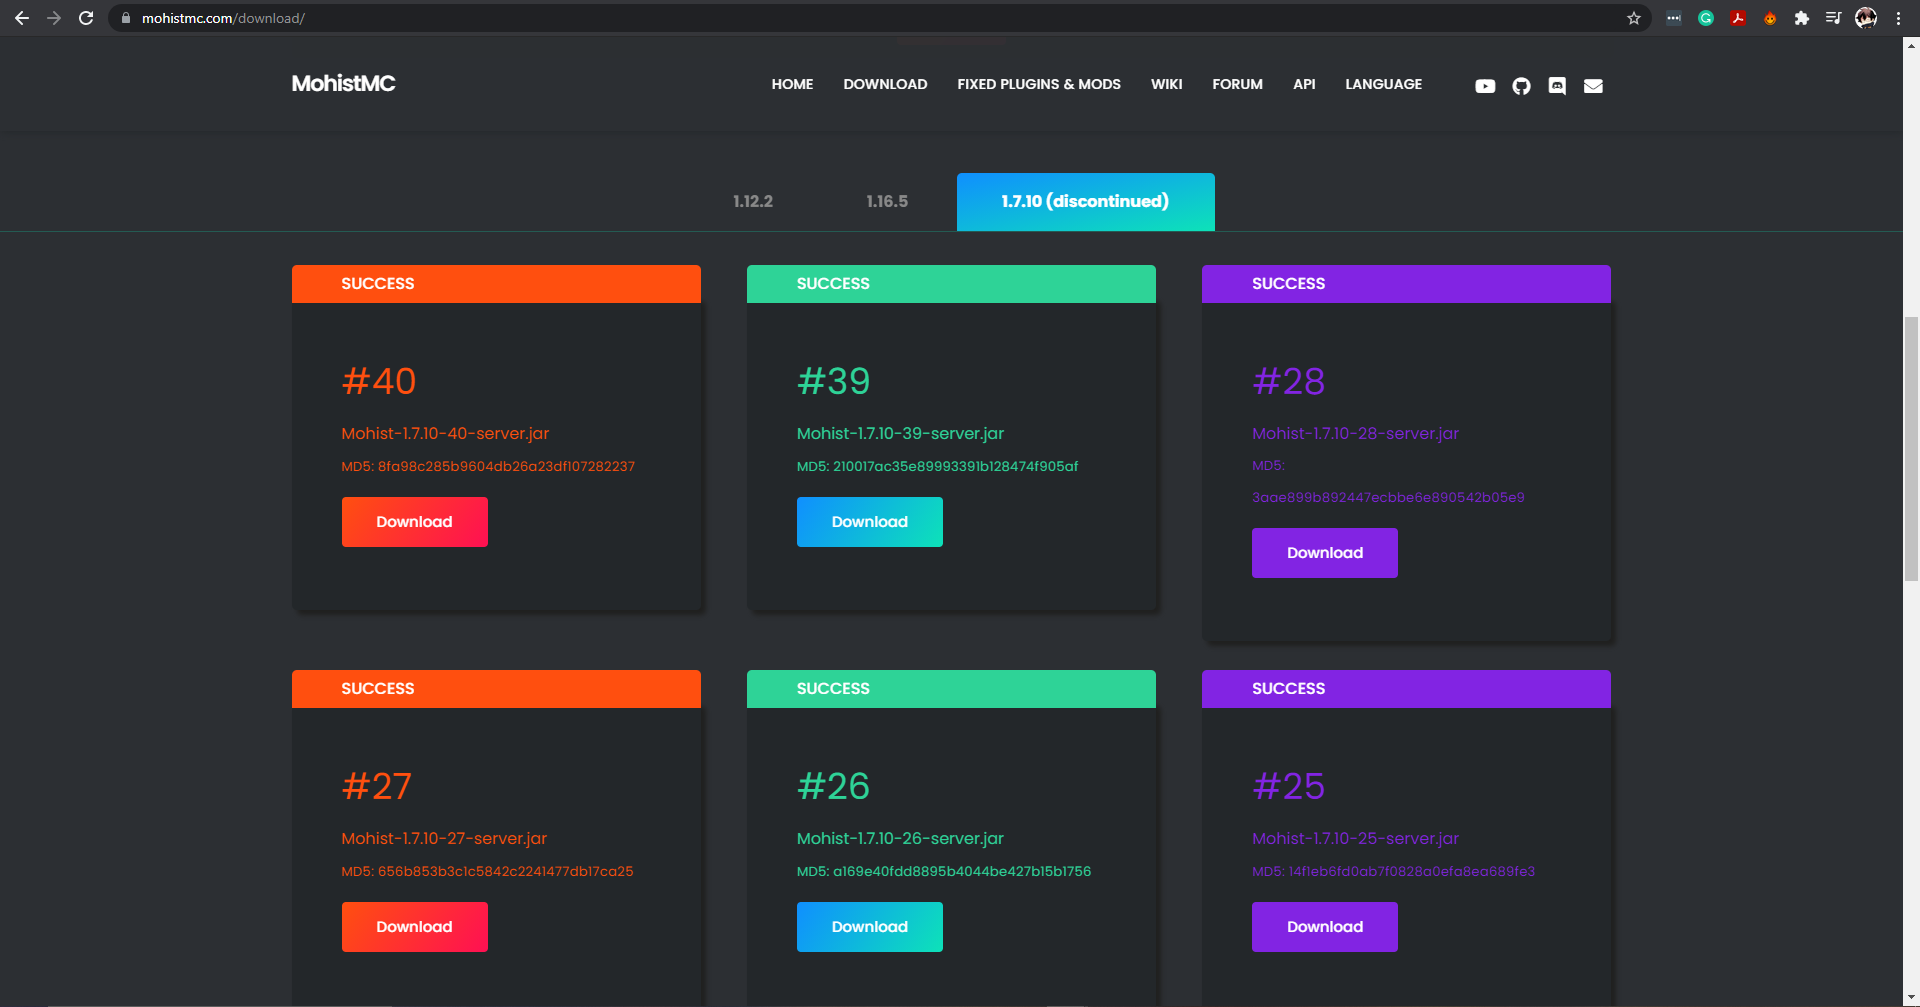Open the Extensions puzzle-piece menu

(1802, 18)
